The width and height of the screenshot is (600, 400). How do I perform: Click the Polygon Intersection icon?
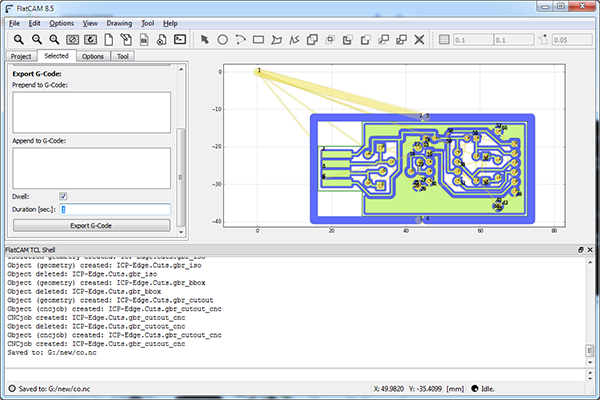coord(330,39)
